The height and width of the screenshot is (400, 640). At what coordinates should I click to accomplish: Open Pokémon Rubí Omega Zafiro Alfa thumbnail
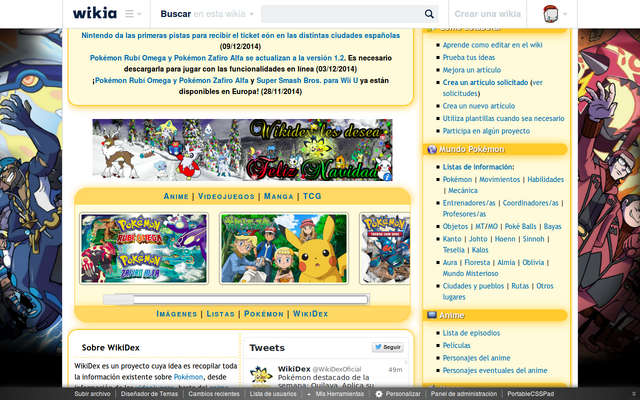pyautogui.click(x=144, y=248)
